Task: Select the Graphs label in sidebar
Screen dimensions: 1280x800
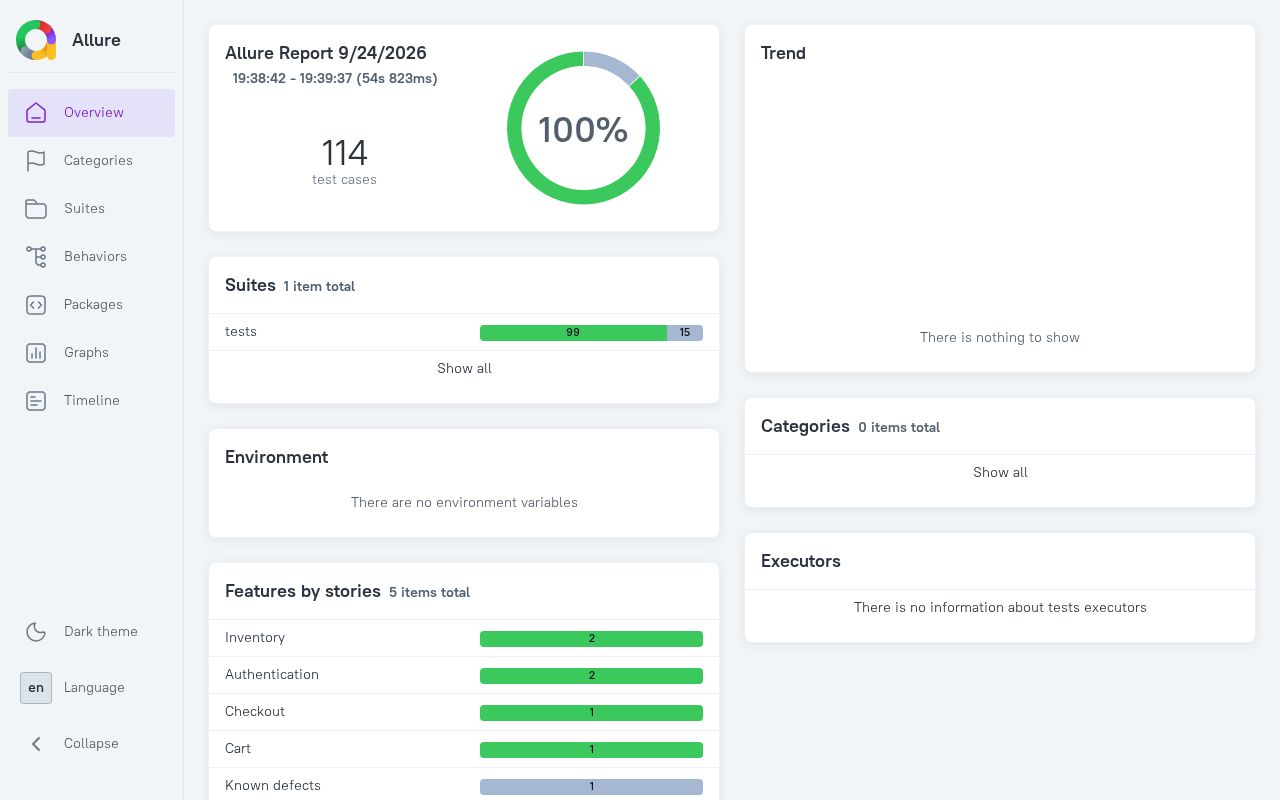Action: pyautogui.click(x=86, y=353)
